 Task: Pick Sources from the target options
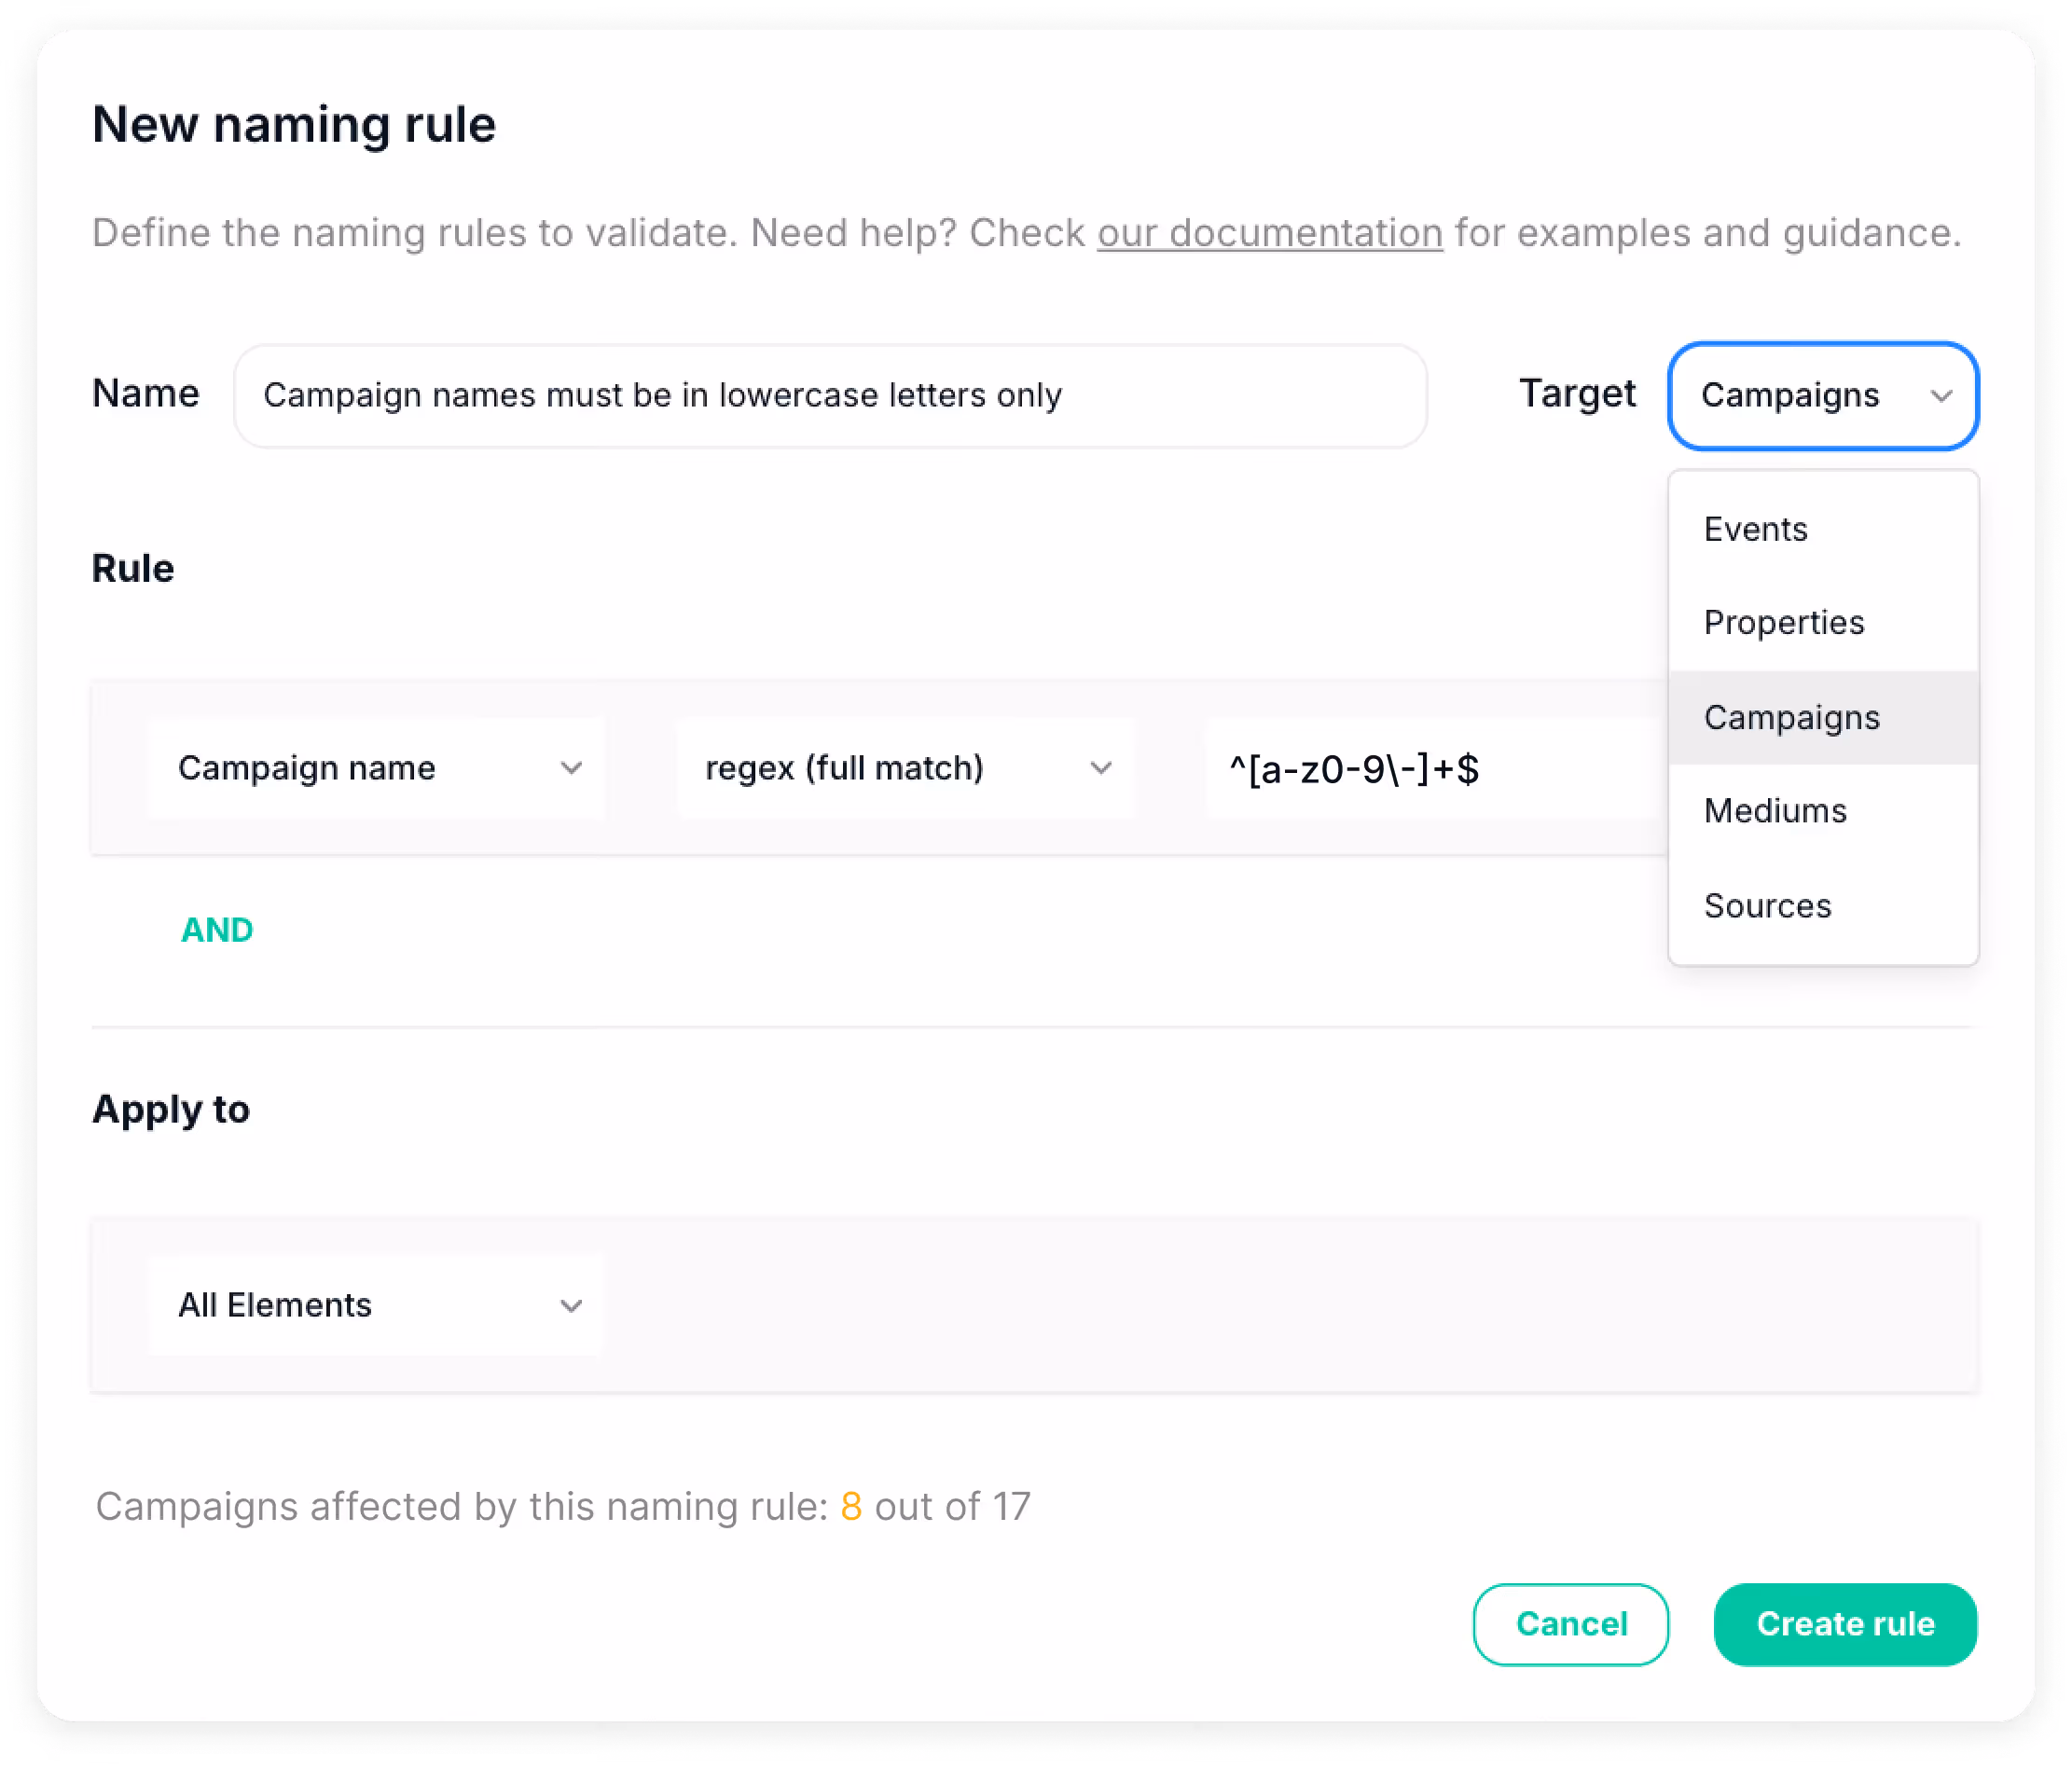point(1768,906)
